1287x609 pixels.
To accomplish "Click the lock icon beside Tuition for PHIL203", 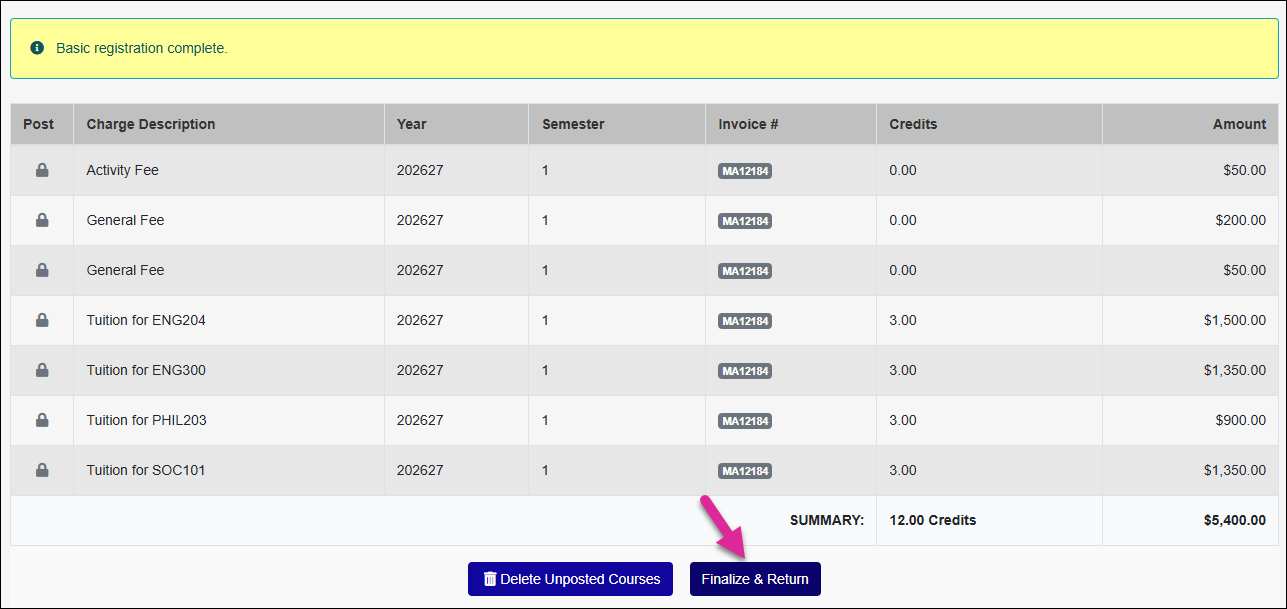I will tap(42, 420).
